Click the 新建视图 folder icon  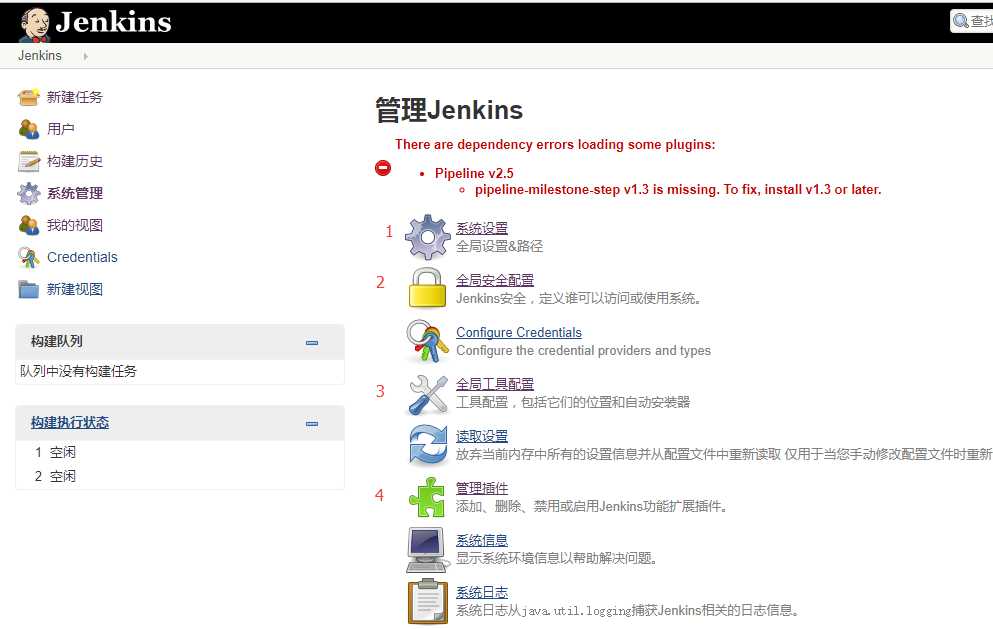click(28, 289)
